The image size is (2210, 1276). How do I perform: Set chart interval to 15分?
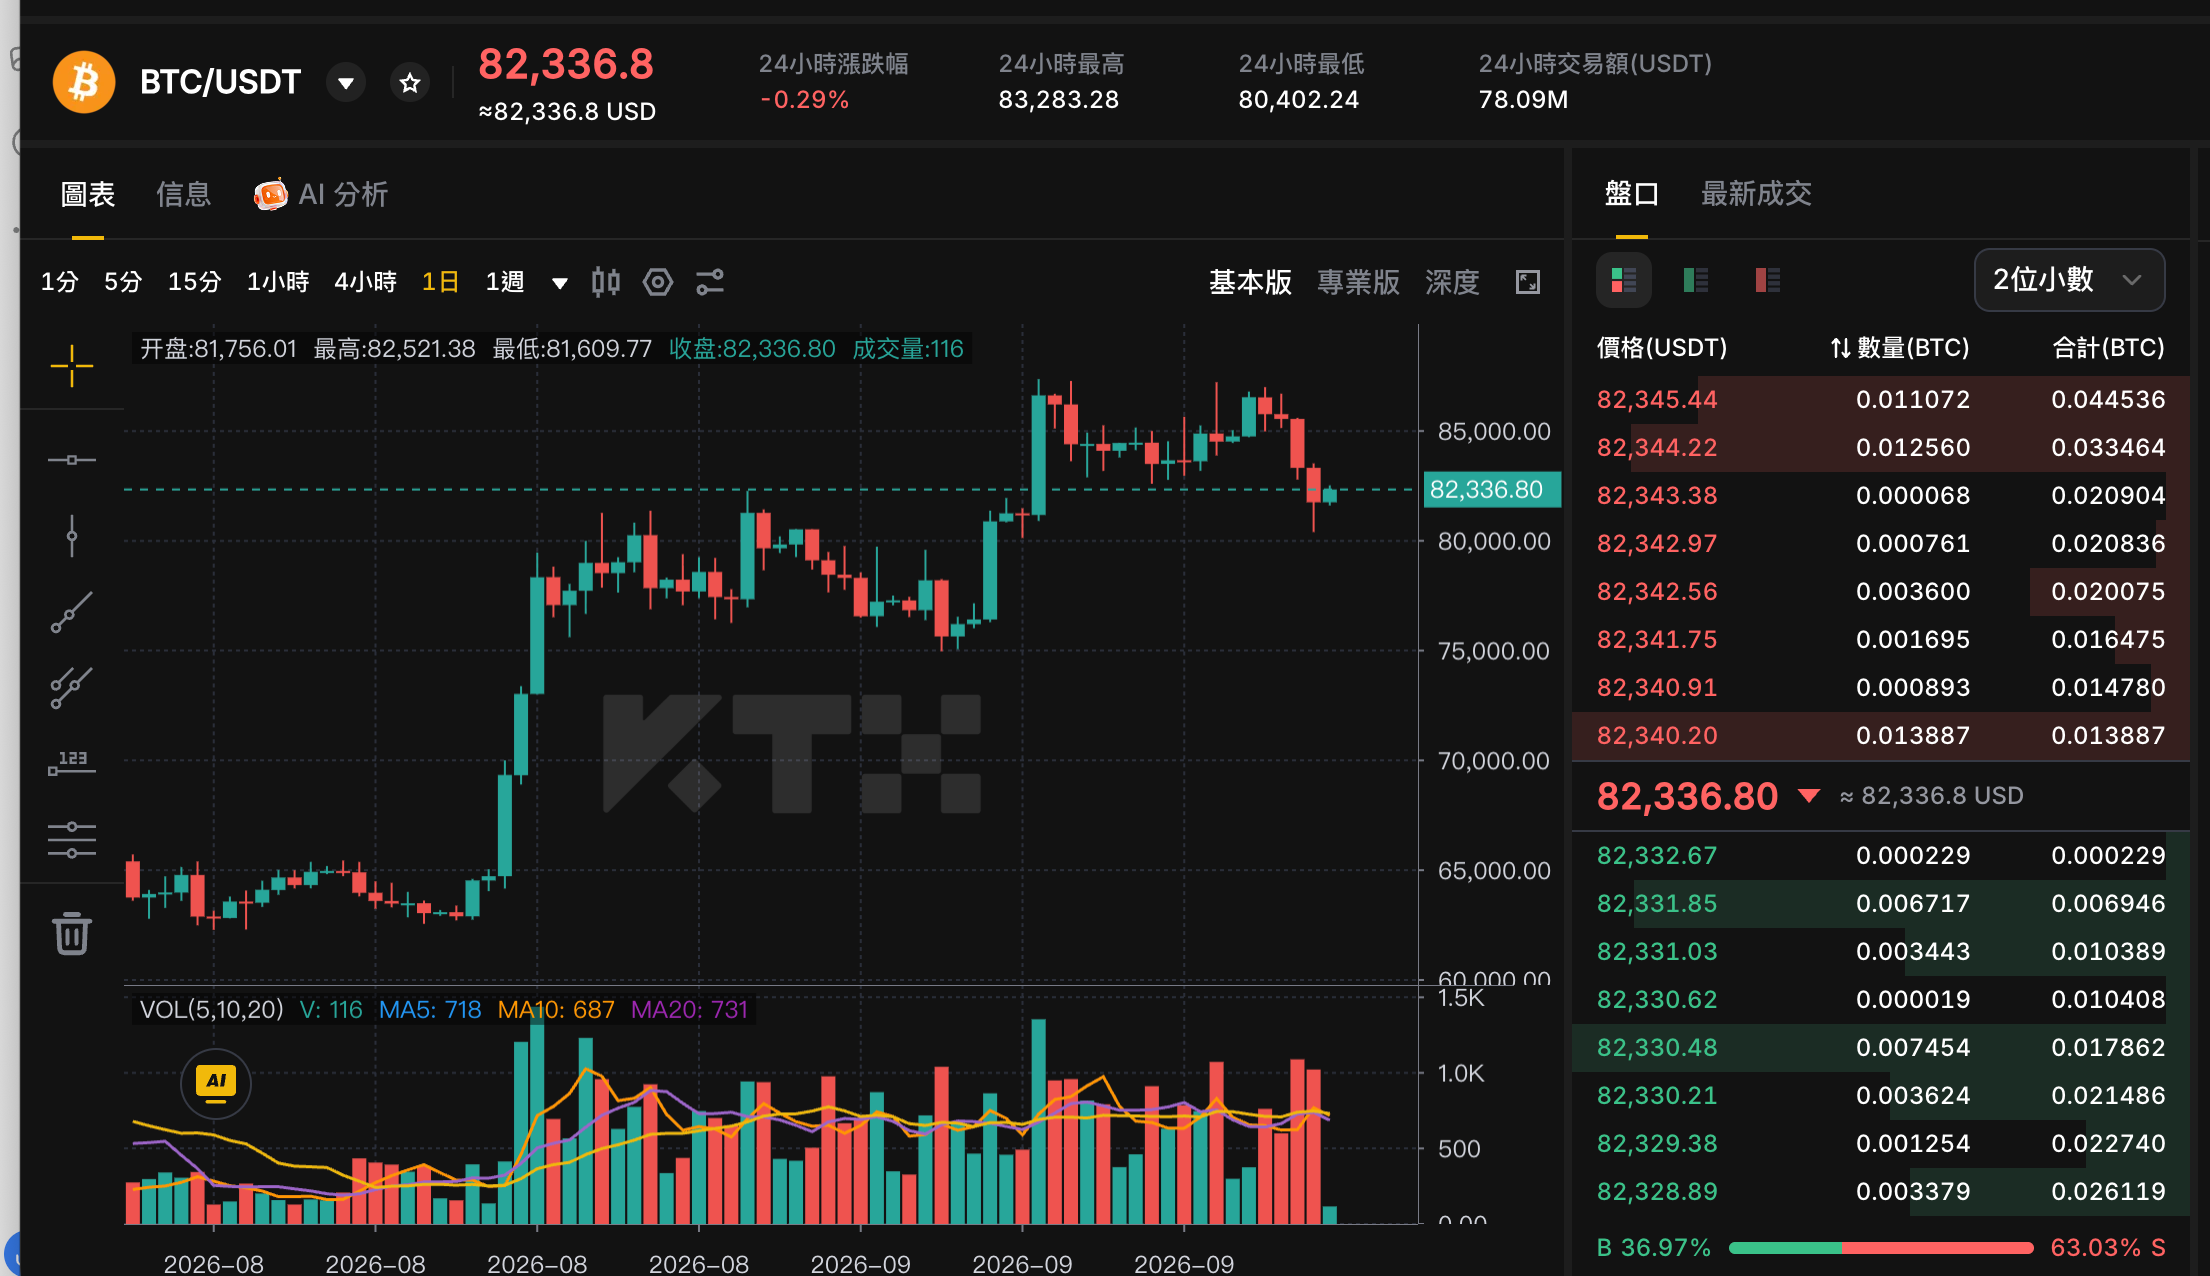tap(194, 282)
